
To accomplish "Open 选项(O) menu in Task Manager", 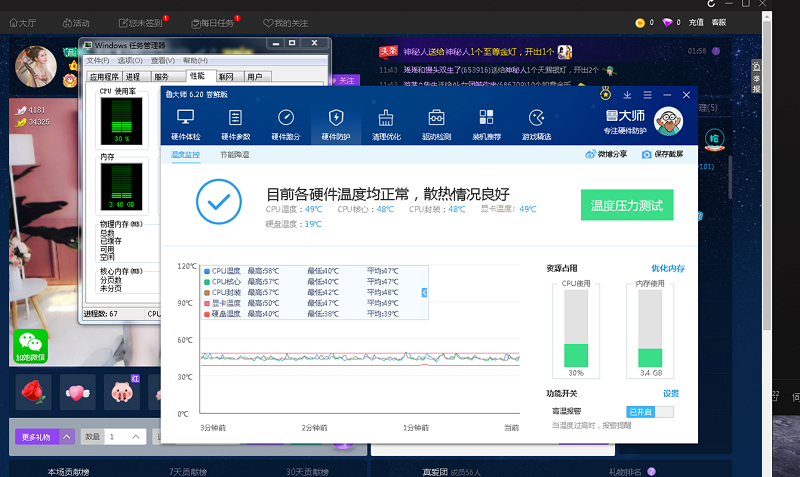I will 130,60.
